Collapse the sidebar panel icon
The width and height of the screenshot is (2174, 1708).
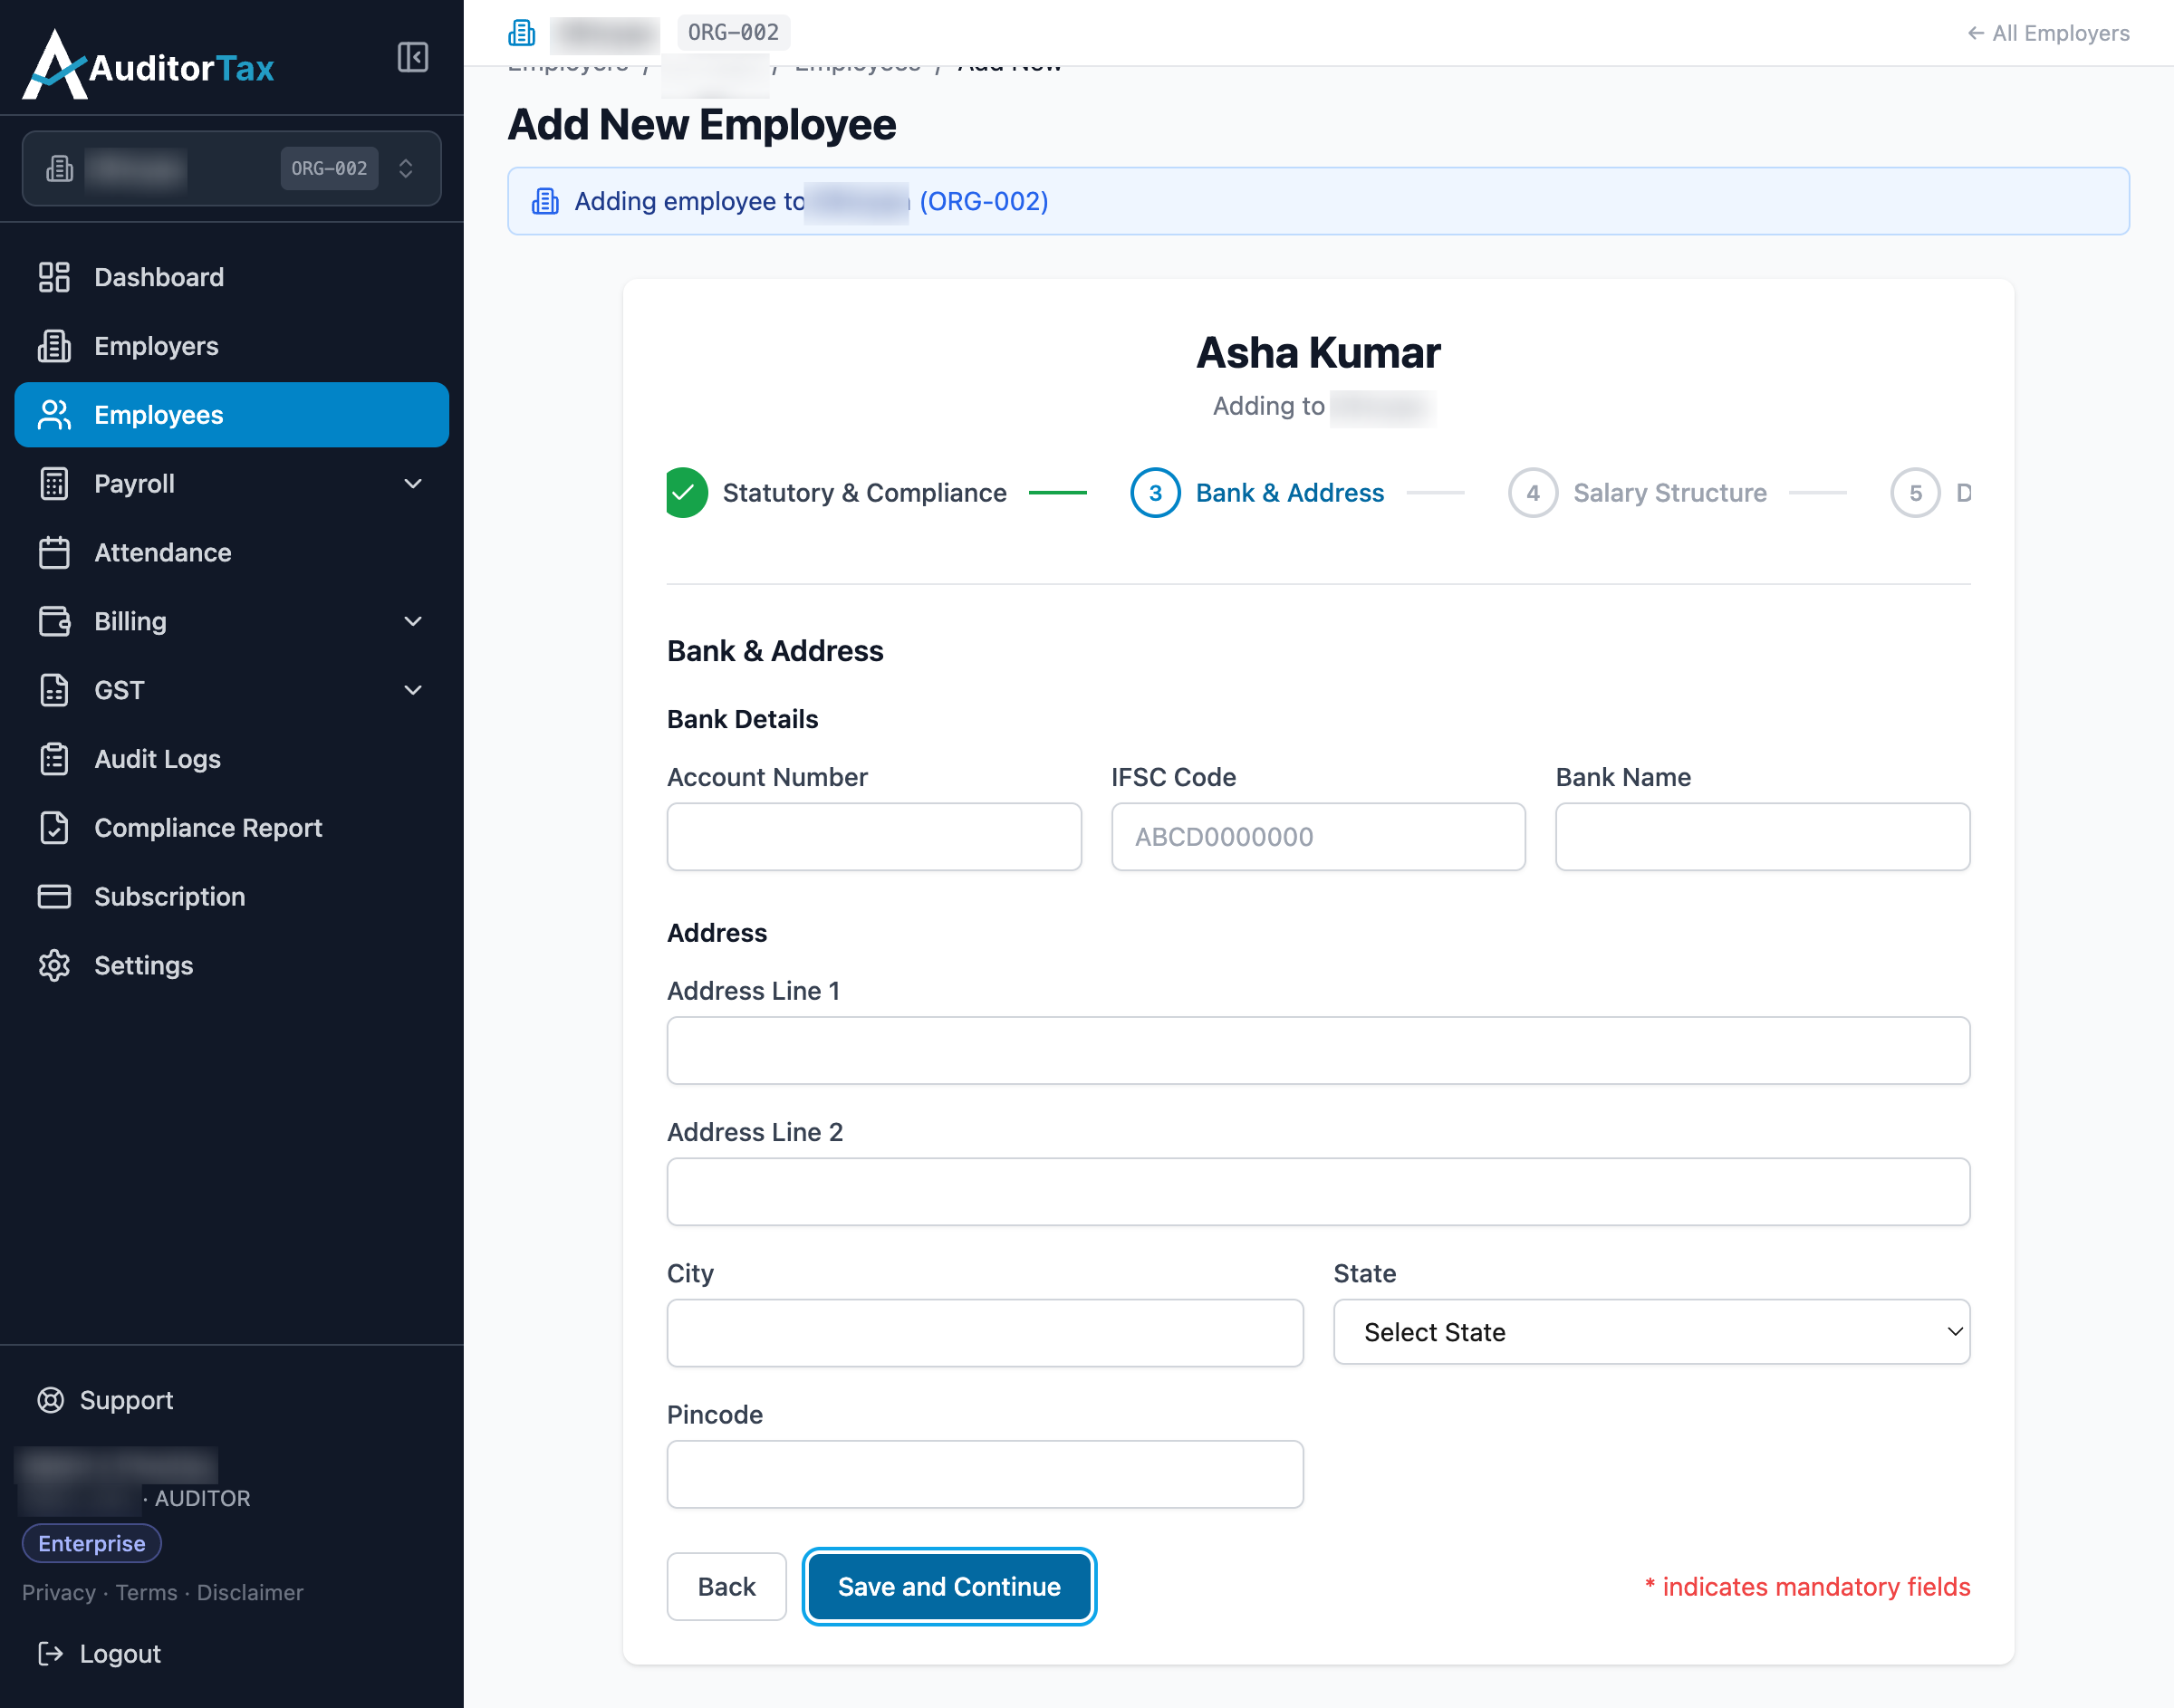click(412, 57)
